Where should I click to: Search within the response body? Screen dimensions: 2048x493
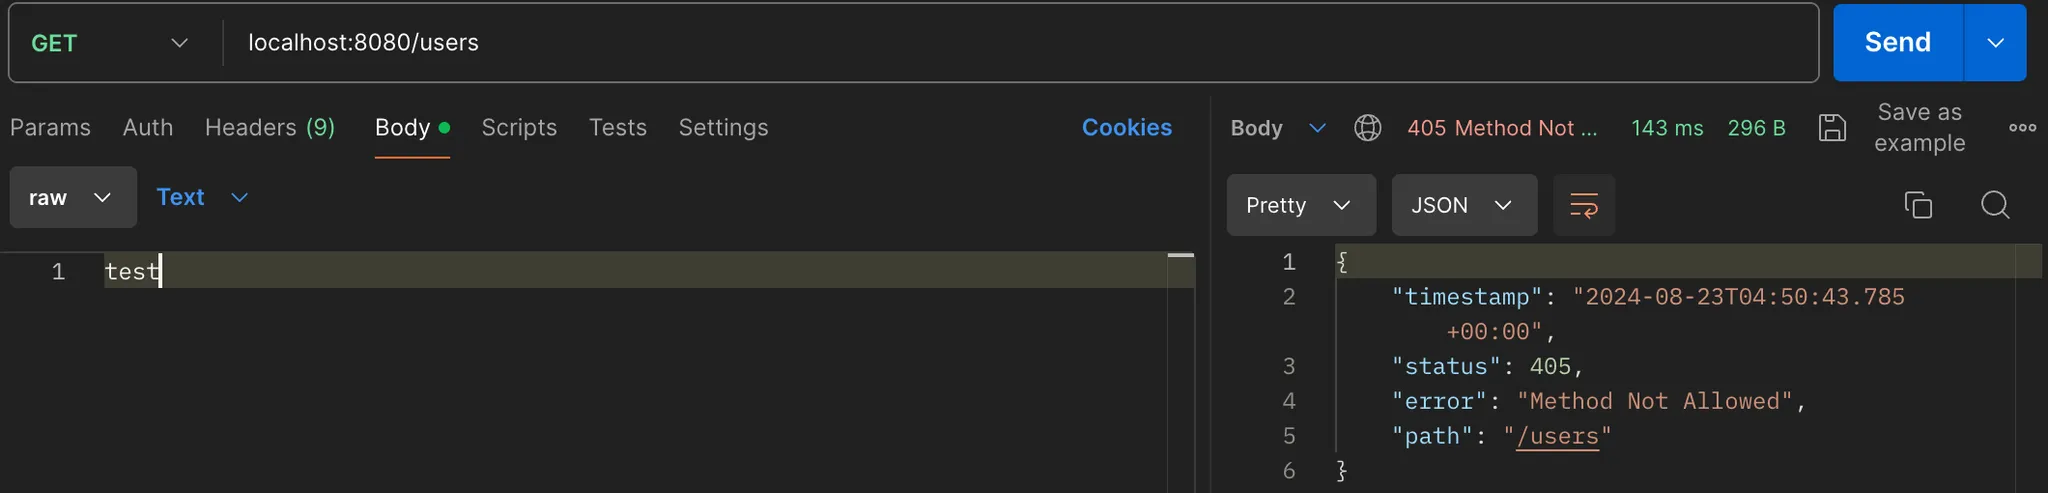coord(1995,205)
